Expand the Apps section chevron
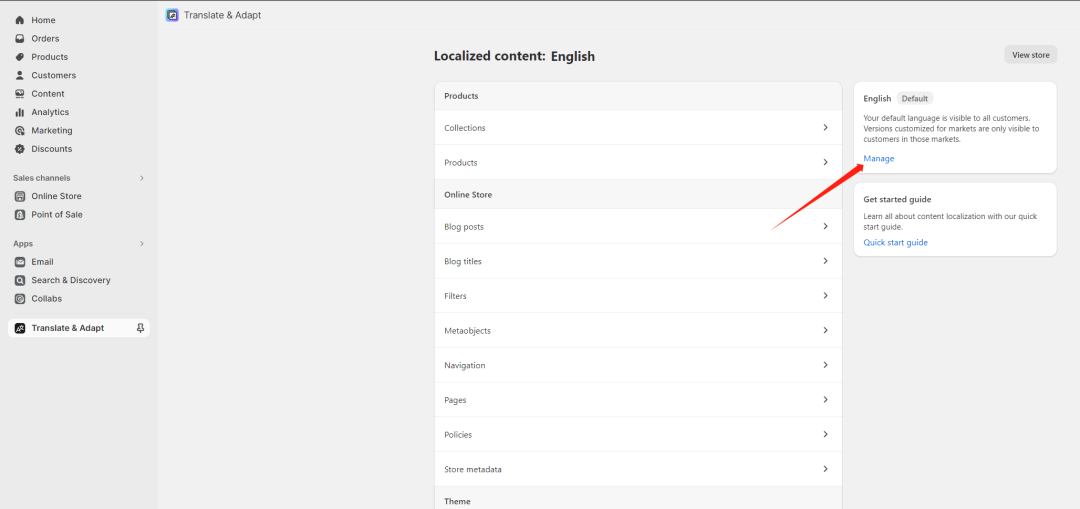 click(142, 243)
